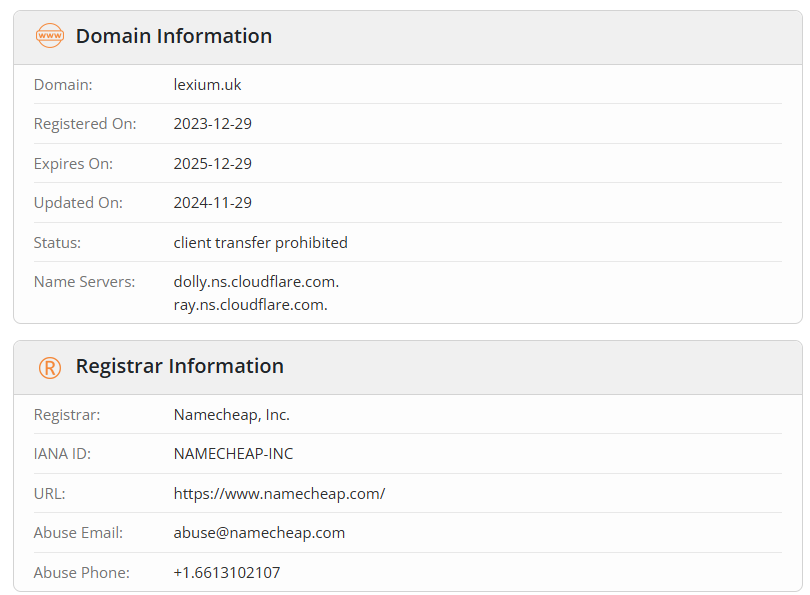
Task: Click the IANA ID label
Action: (x=62, y=454)
